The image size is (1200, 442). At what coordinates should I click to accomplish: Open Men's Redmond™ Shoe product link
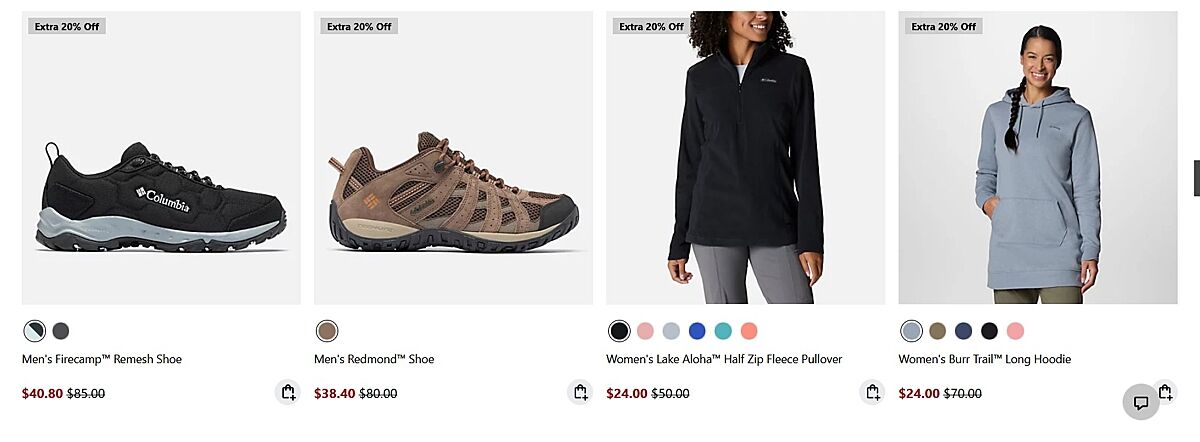pos(374,359)
